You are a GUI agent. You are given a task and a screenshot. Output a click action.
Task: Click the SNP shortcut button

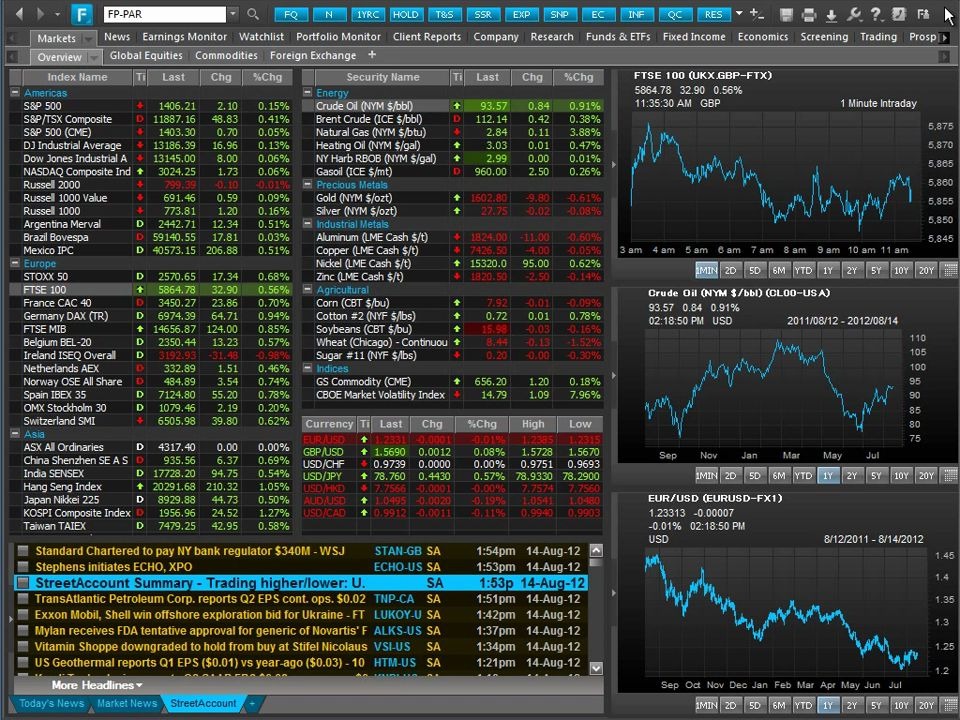pos(560,14)
